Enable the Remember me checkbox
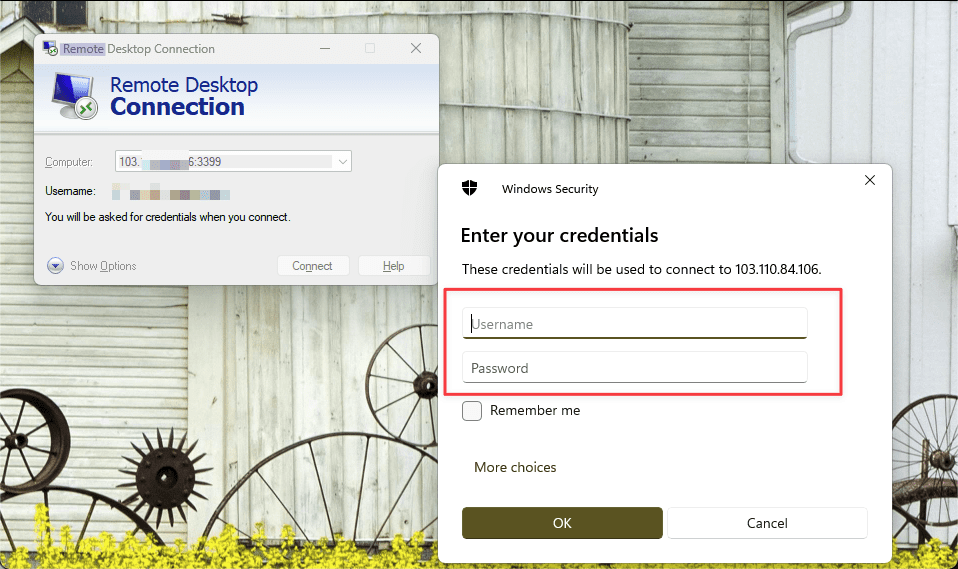 (472, 411)
